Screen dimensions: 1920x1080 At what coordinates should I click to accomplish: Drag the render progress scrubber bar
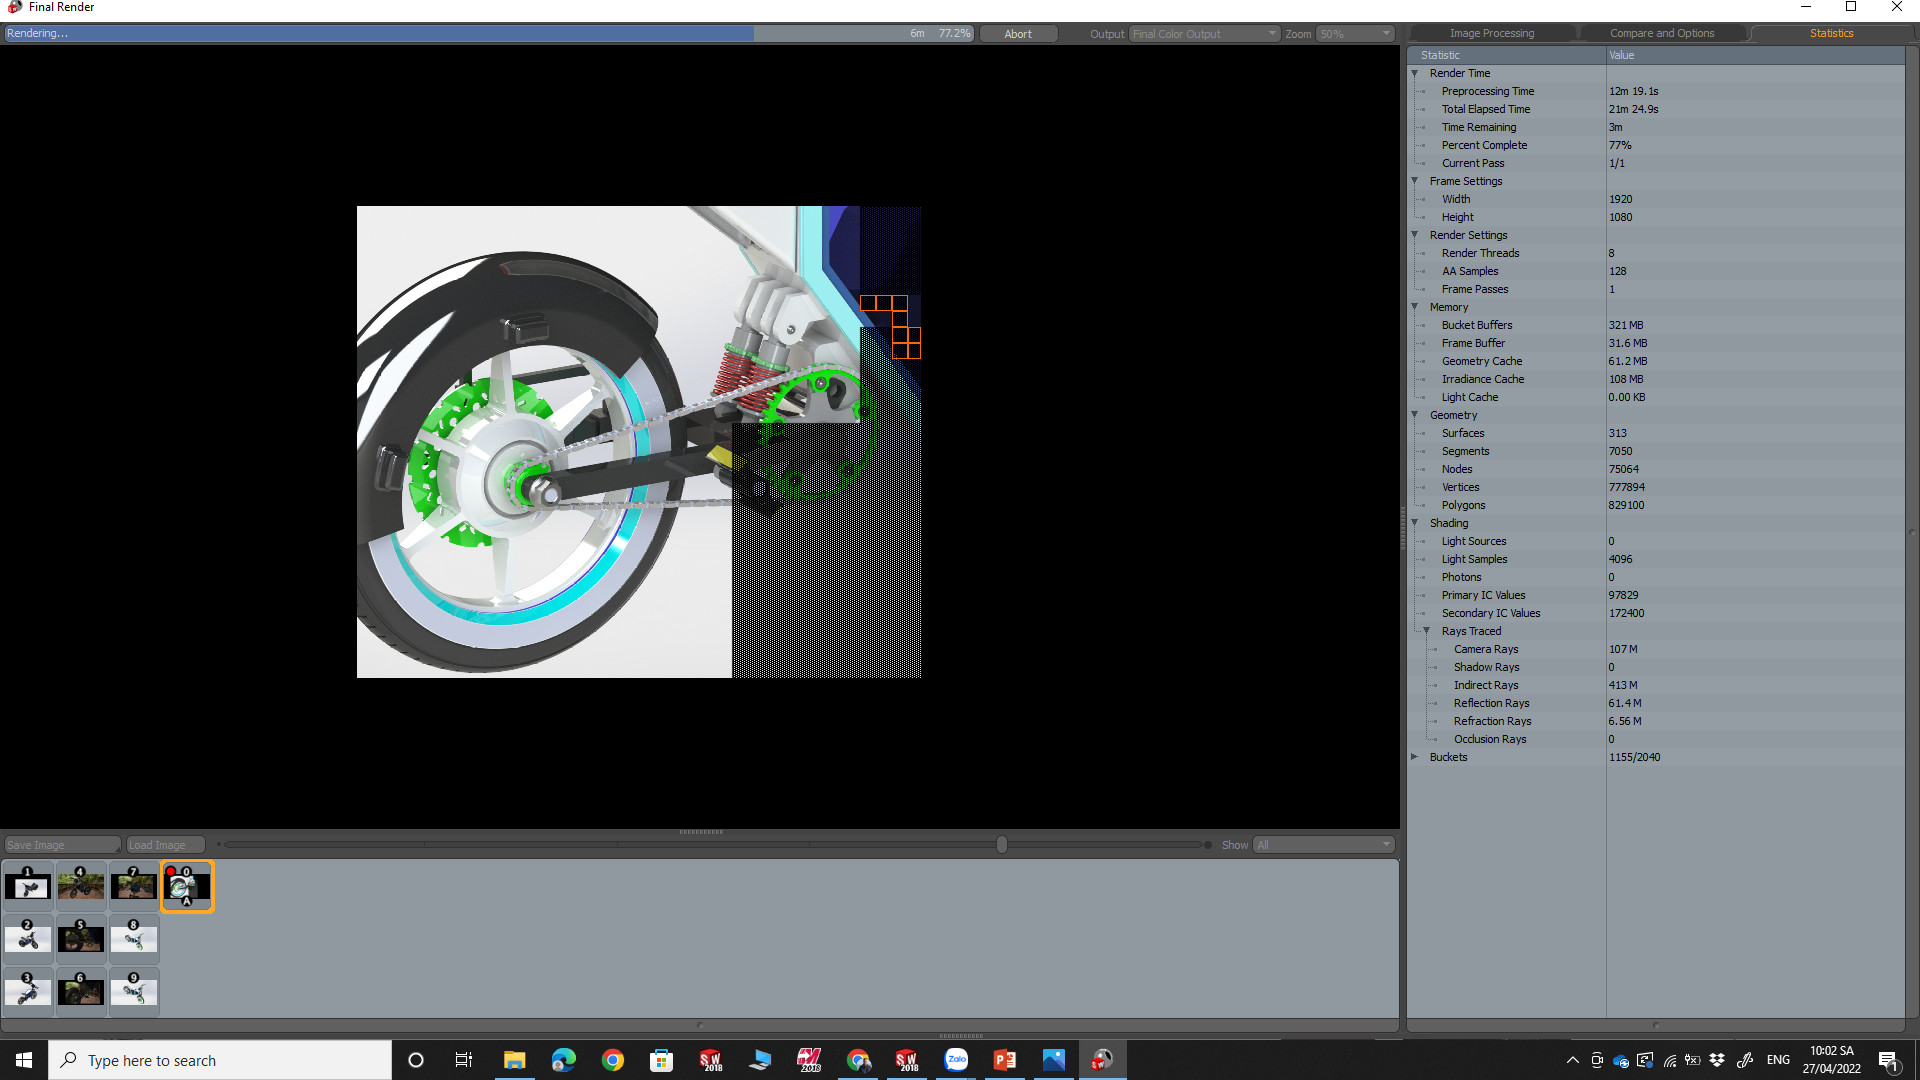(1002, 844)
